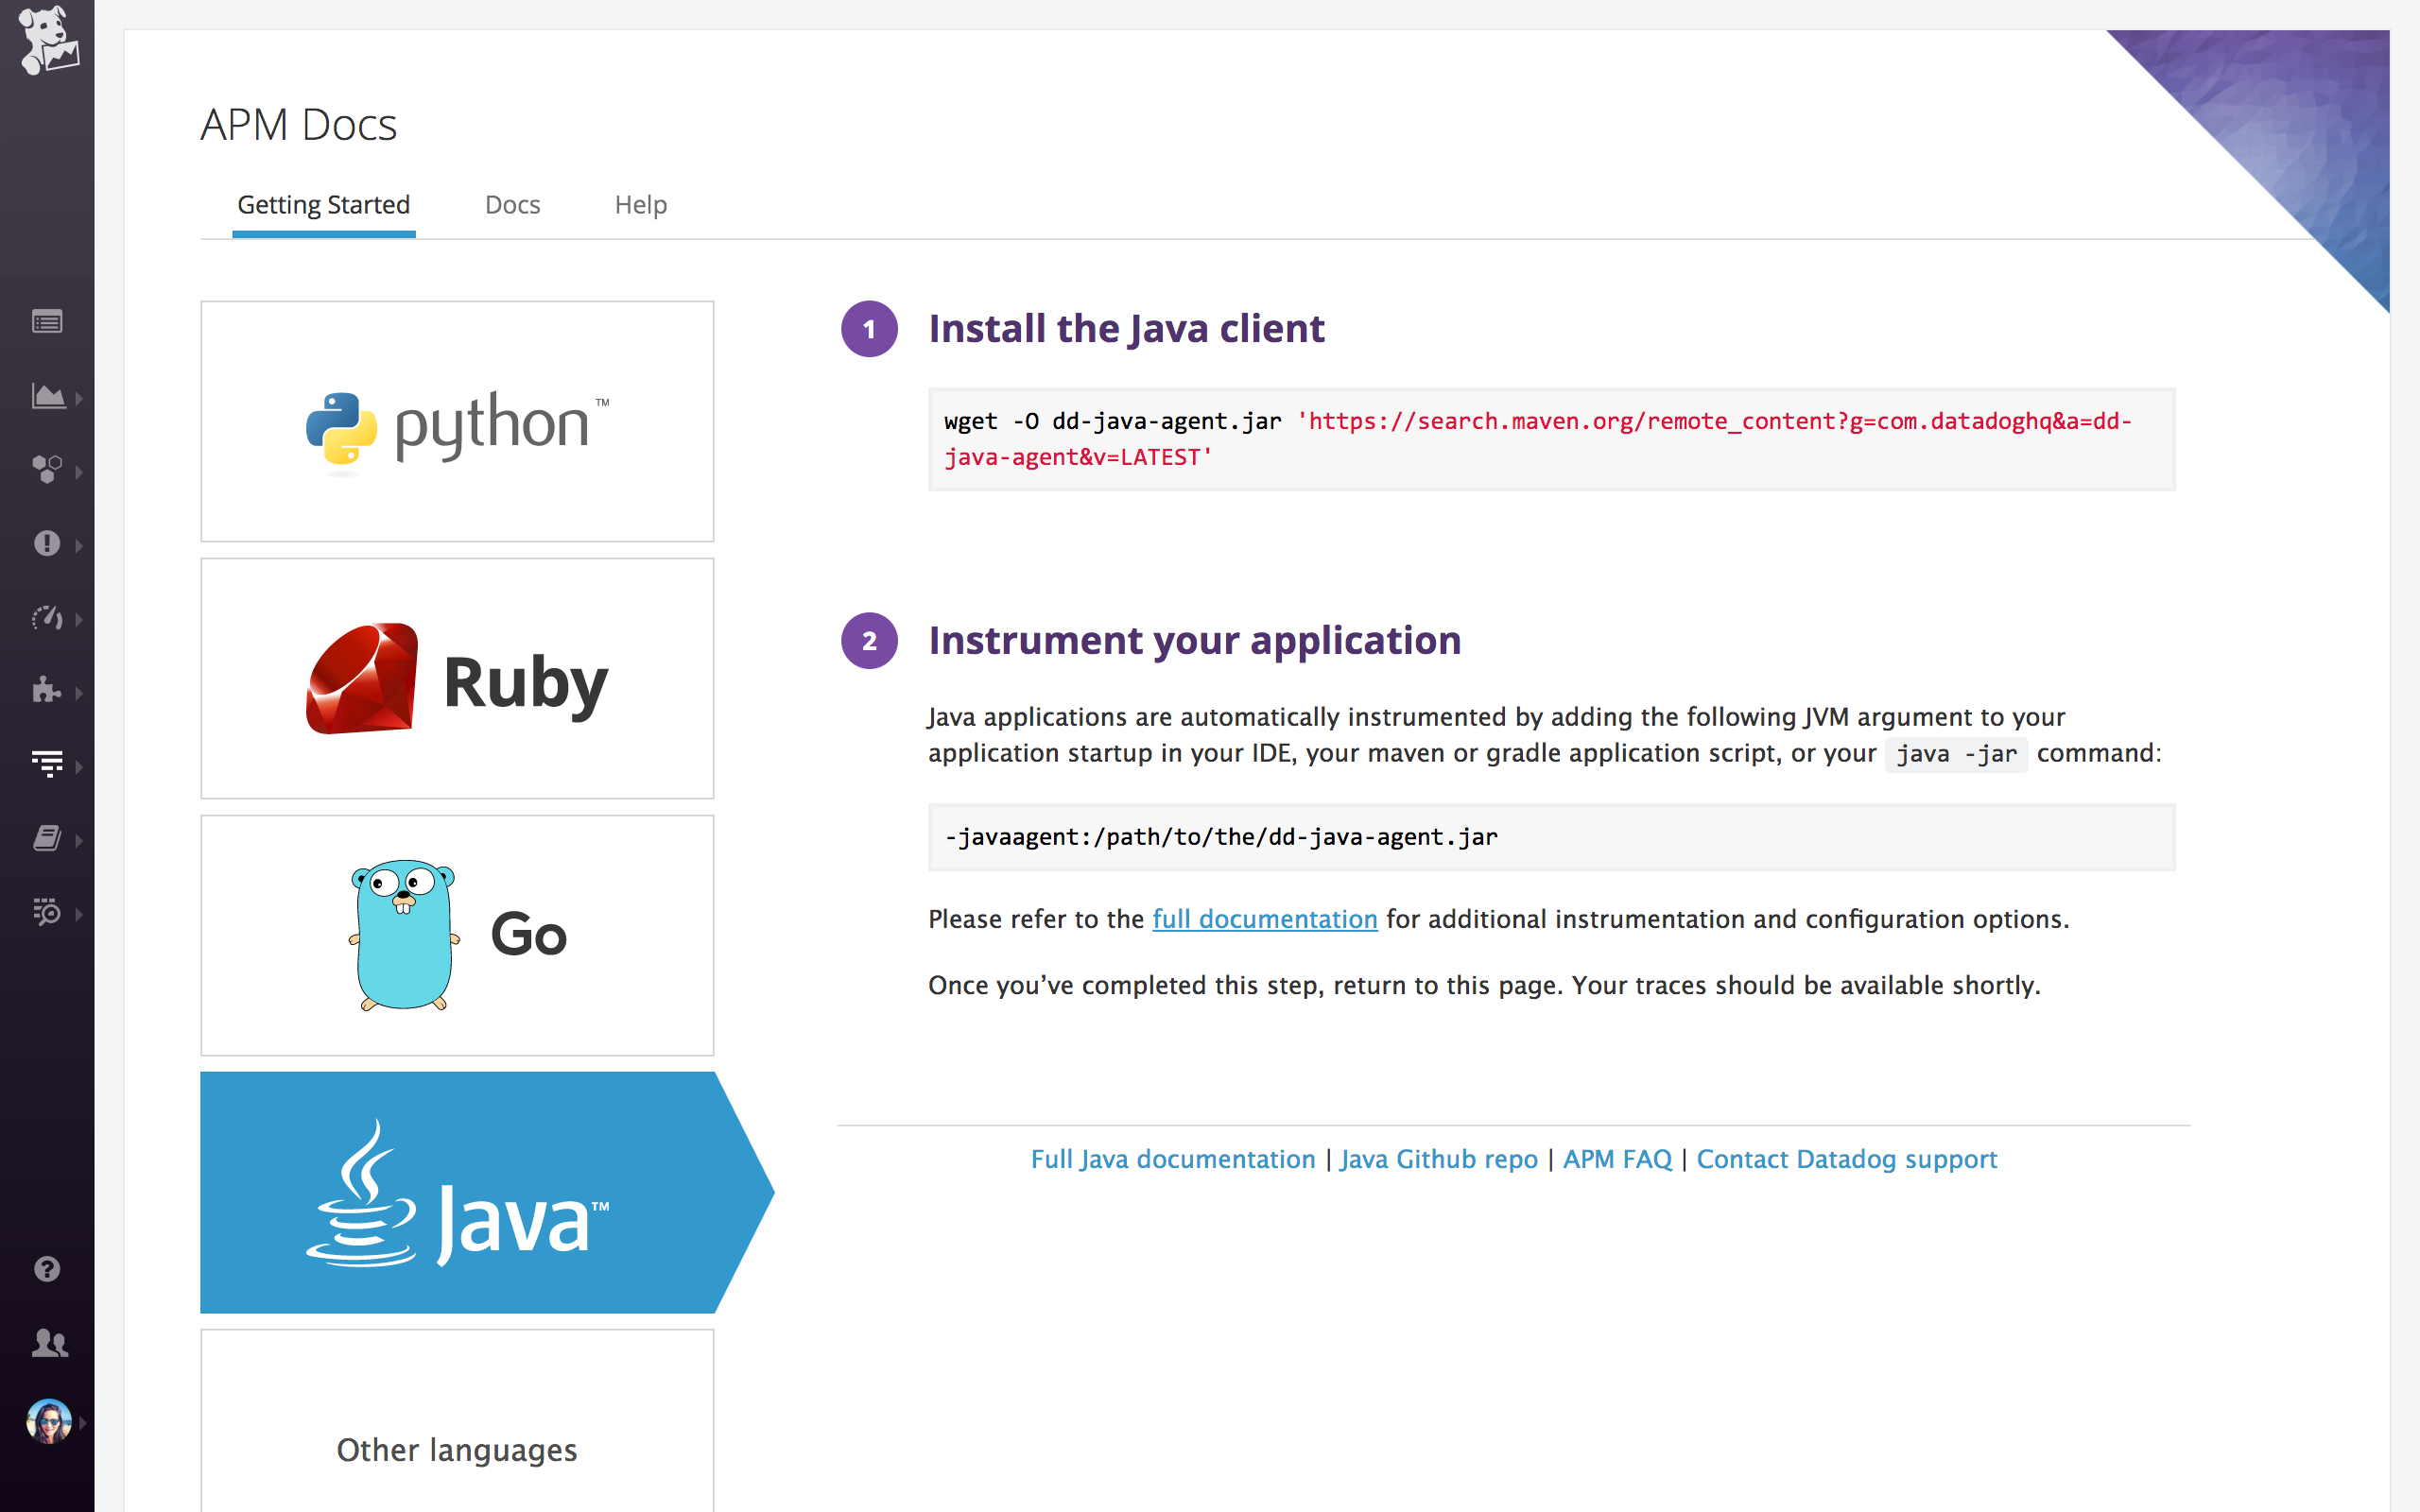
Task: Follow the full documentation link
Action: point(1264,919)
